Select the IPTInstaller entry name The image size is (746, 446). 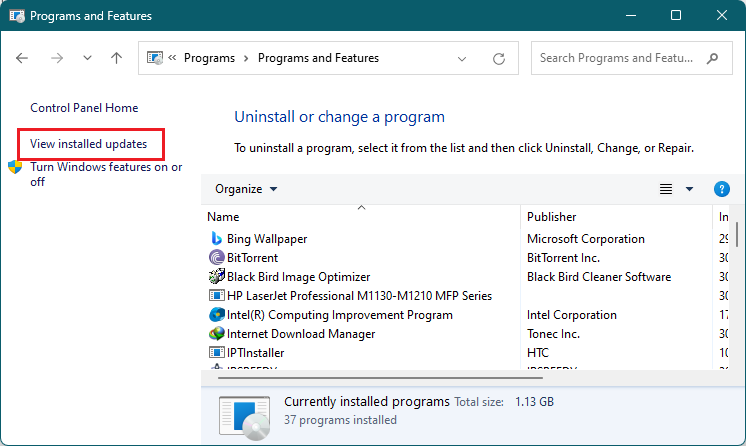(255, 353)
